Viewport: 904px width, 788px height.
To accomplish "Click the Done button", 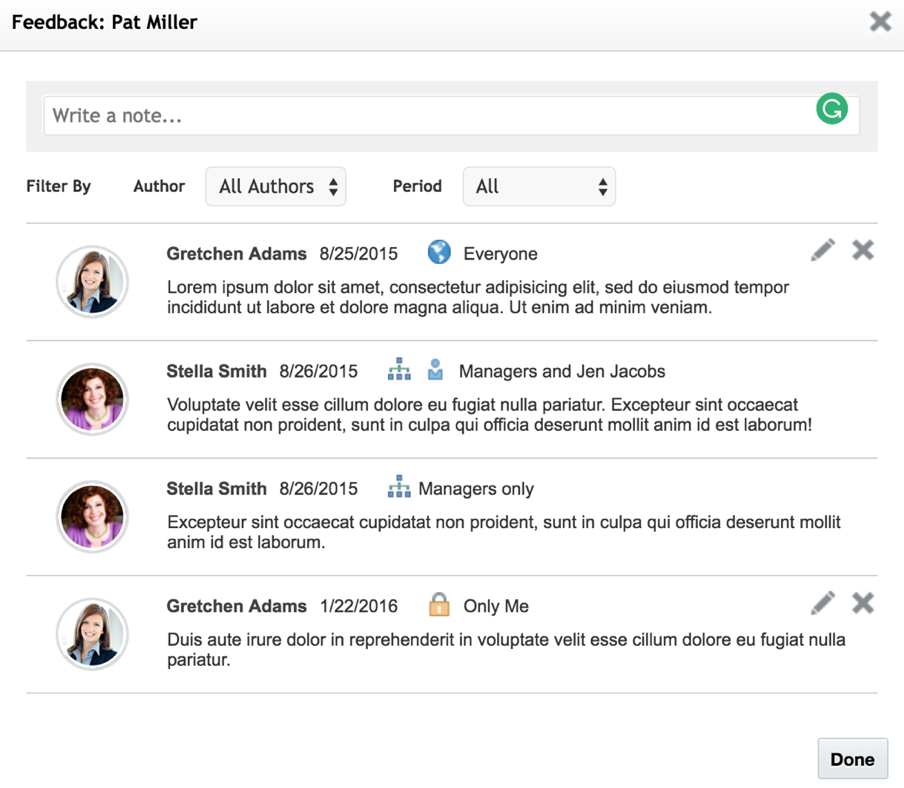I will (853, 759).
